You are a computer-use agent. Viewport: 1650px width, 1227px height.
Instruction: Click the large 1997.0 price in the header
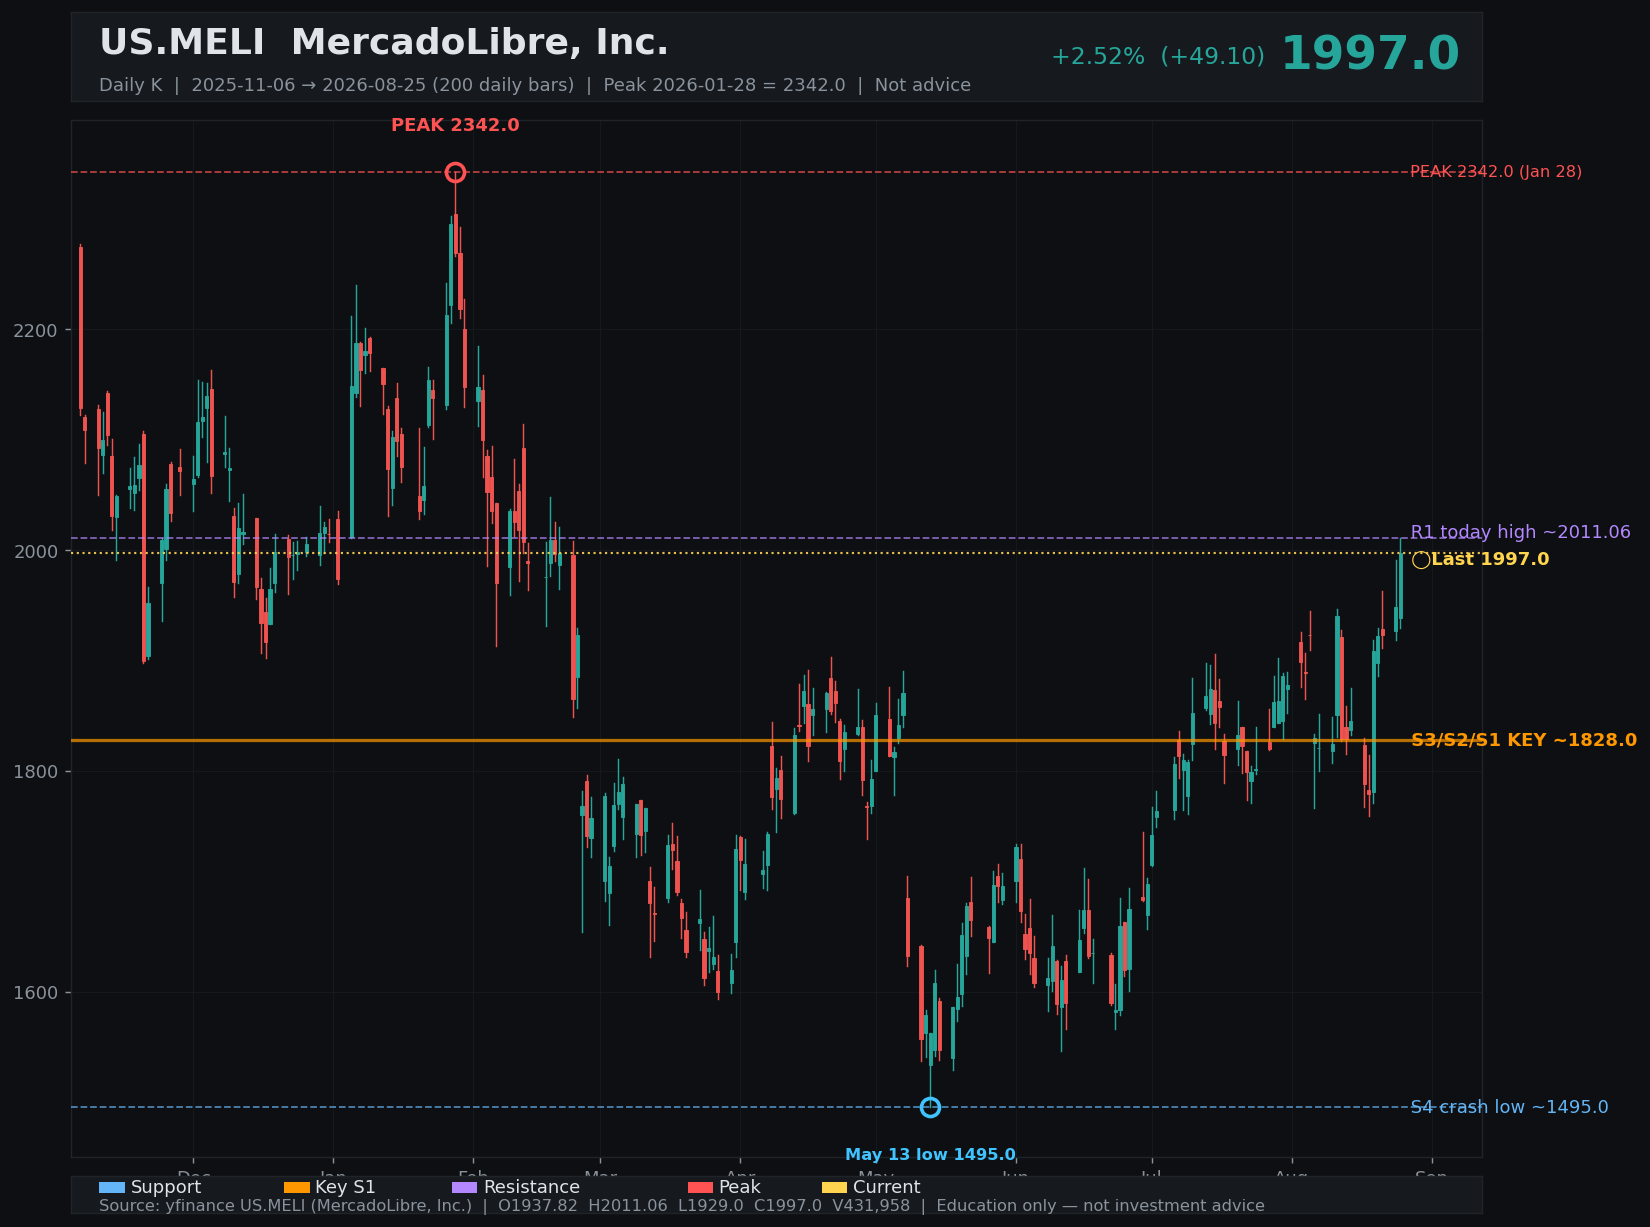tap(1370, 54)
